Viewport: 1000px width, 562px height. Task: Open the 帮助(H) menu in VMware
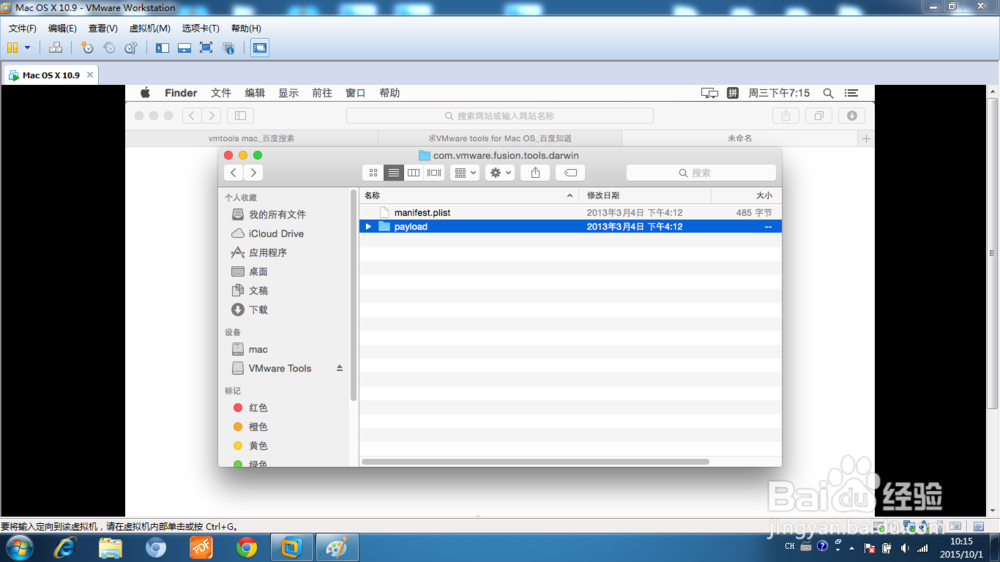pyautogui.click(x=246, y=28)
